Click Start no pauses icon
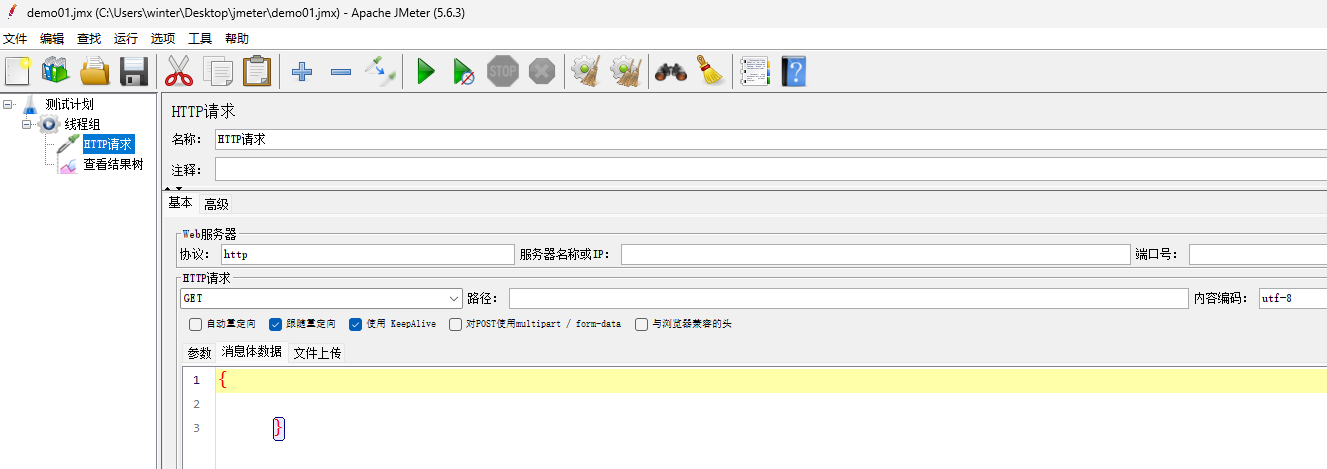 pos(463,71)
